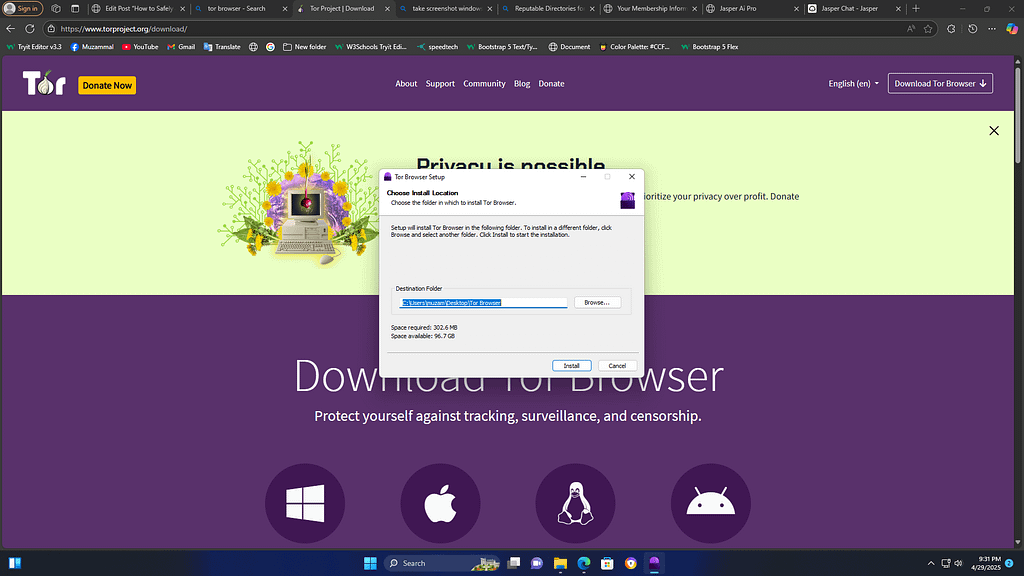Open Brave browser from the taskbar
The height and width of the screenshot is (576, 1024).
click(631, 563)
